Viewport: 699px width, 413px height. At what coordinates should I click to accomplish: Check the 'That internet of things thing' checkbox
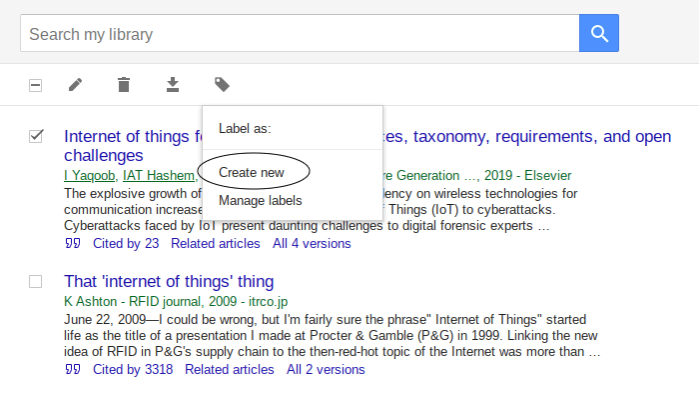[36, 281]
